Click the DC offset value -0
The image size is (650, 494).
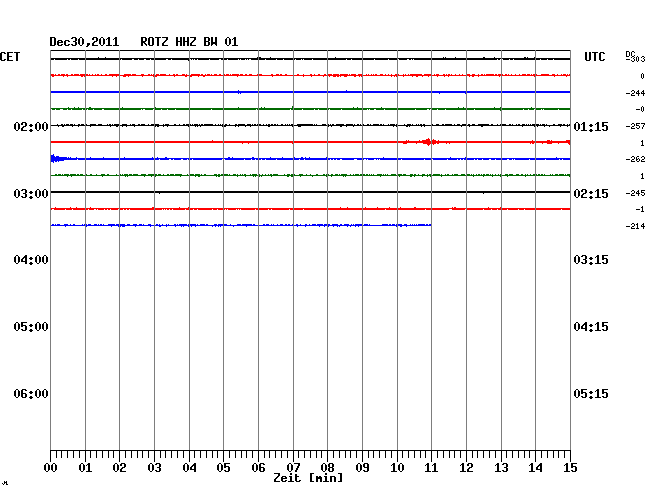[640, 109]
